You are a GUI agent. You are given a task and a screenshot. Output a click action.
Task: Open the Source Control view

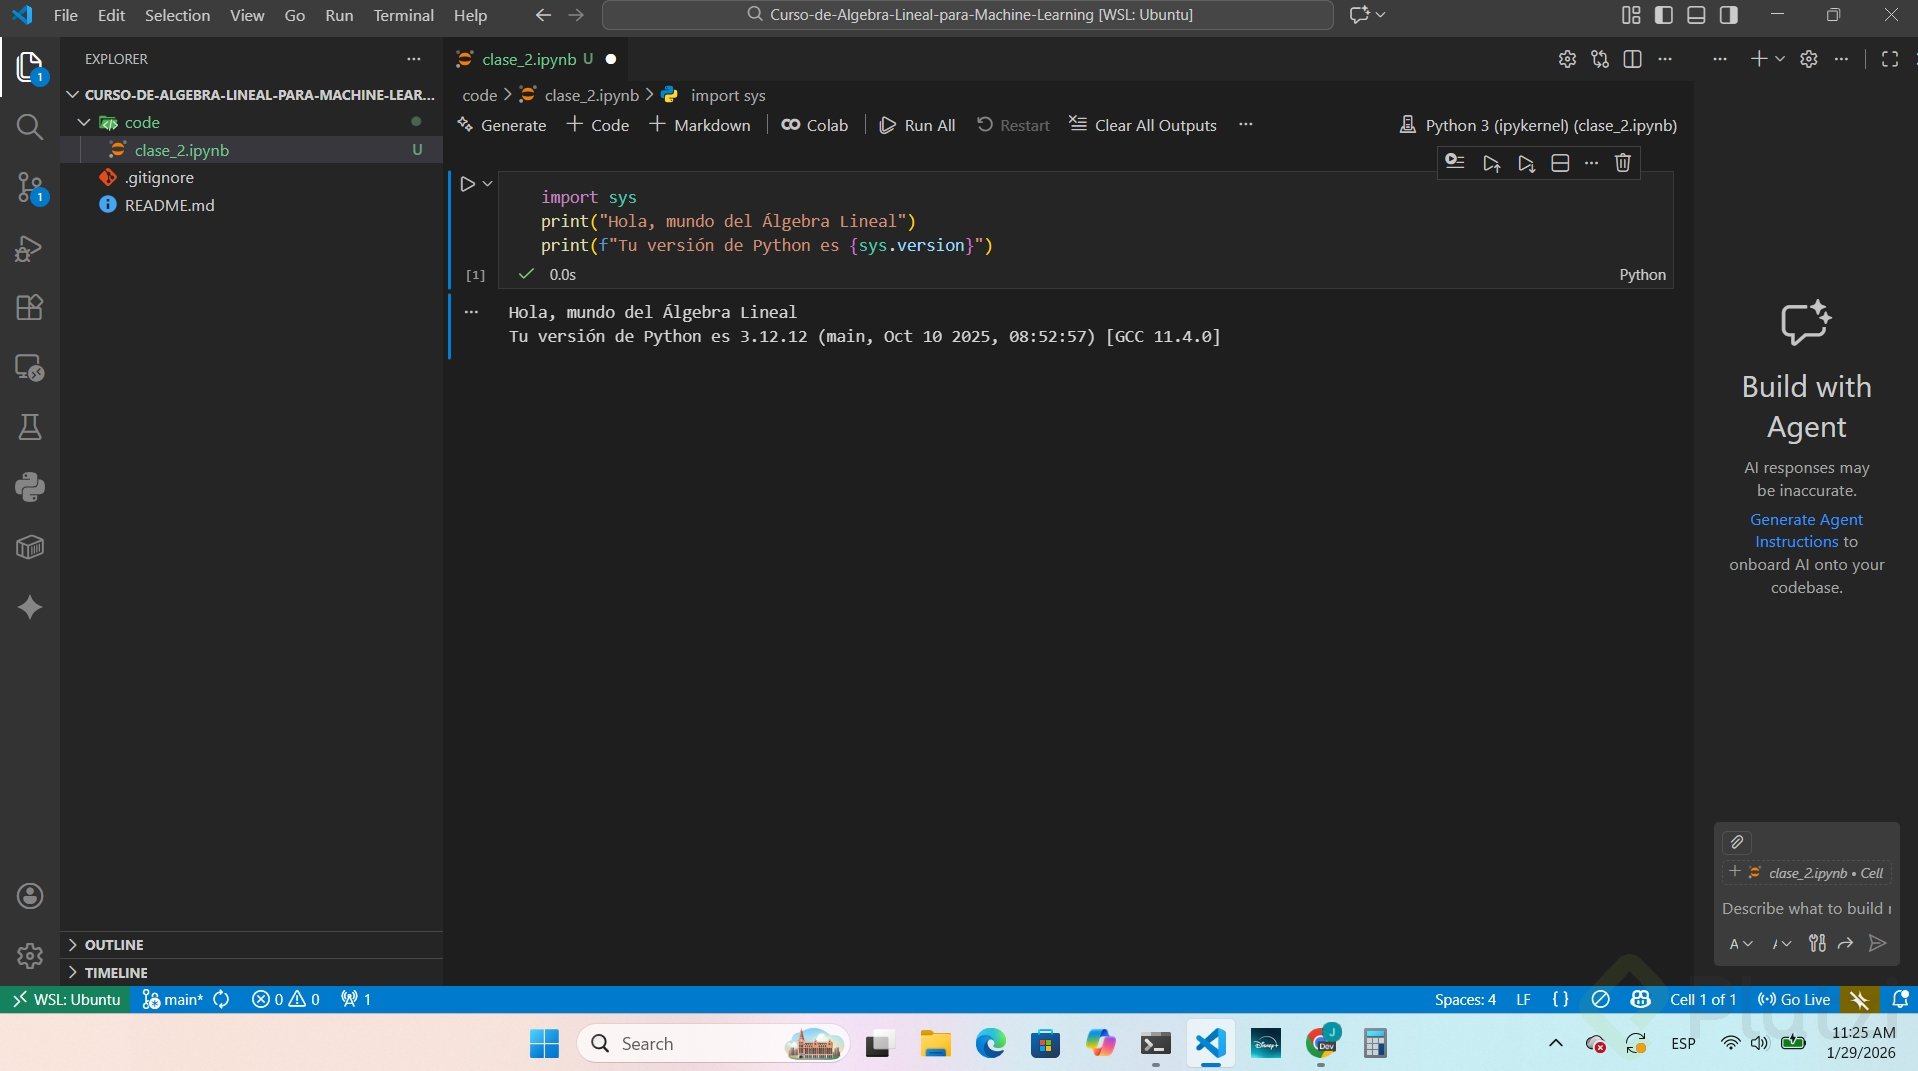(30, 187)
